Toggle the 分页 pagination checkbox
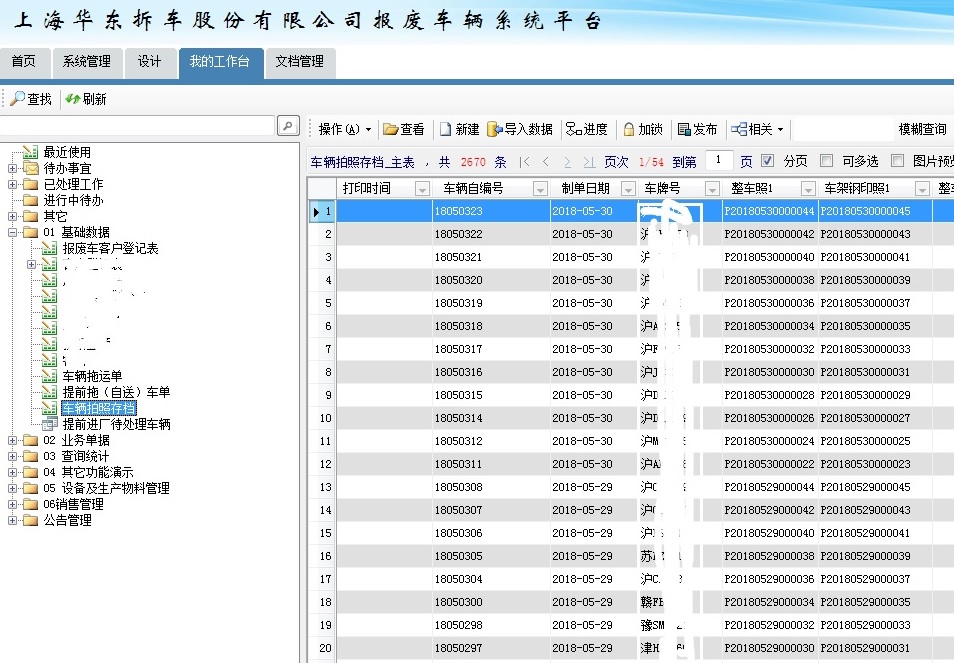The height and width of the screenshot is (663, 954). pyautogui.click(x=768, y=161)
